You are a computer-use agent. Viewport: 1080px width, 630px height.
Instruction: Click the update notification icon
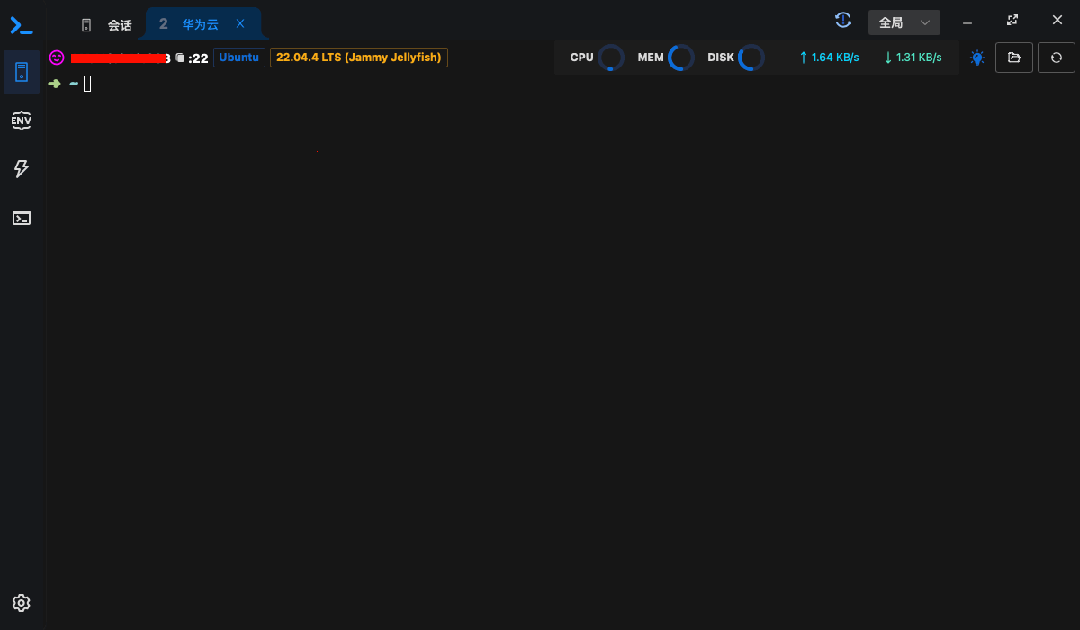(843, 21)
